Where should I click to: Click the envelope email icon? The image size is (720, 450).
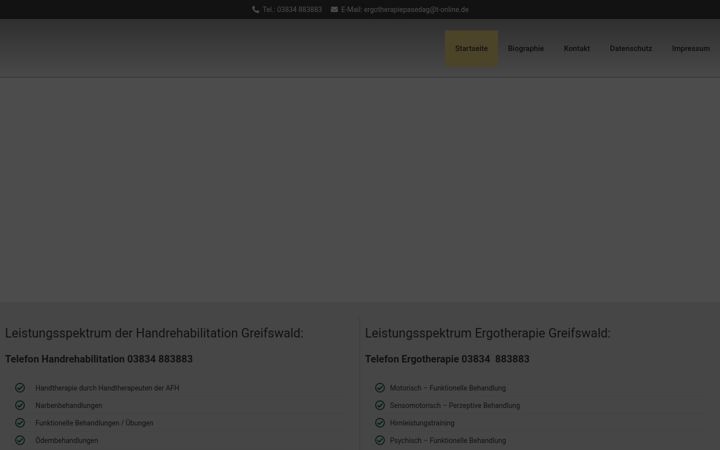coord(334,10)
